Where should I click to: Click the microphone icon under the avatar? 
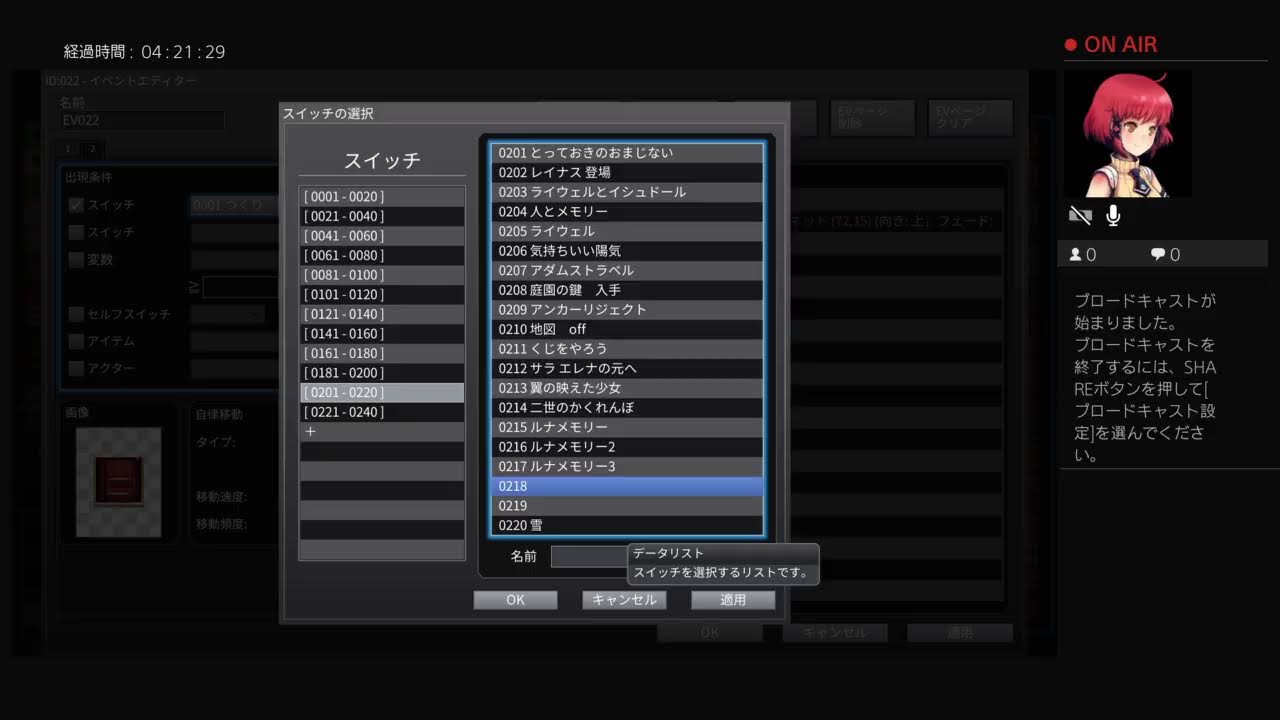[1113, 215]
